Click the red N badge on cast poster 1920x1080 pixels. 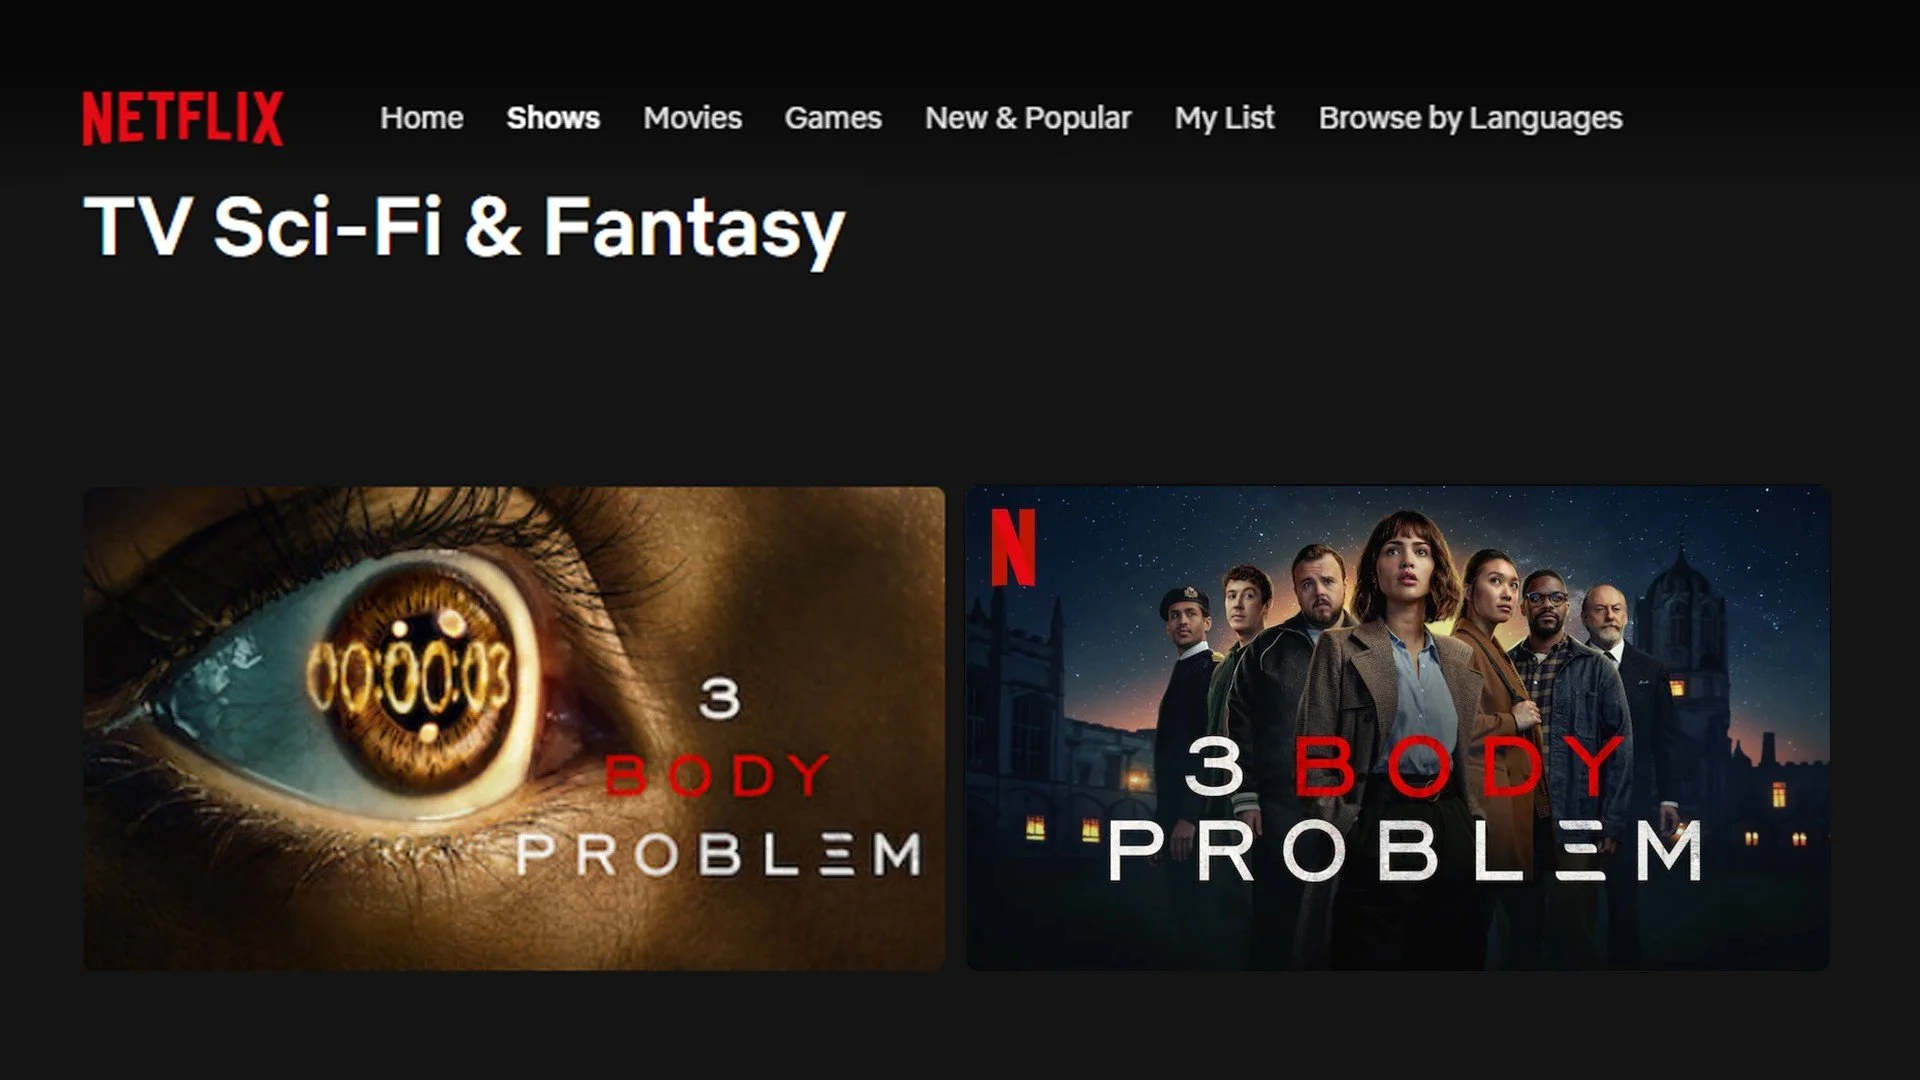1013,547
